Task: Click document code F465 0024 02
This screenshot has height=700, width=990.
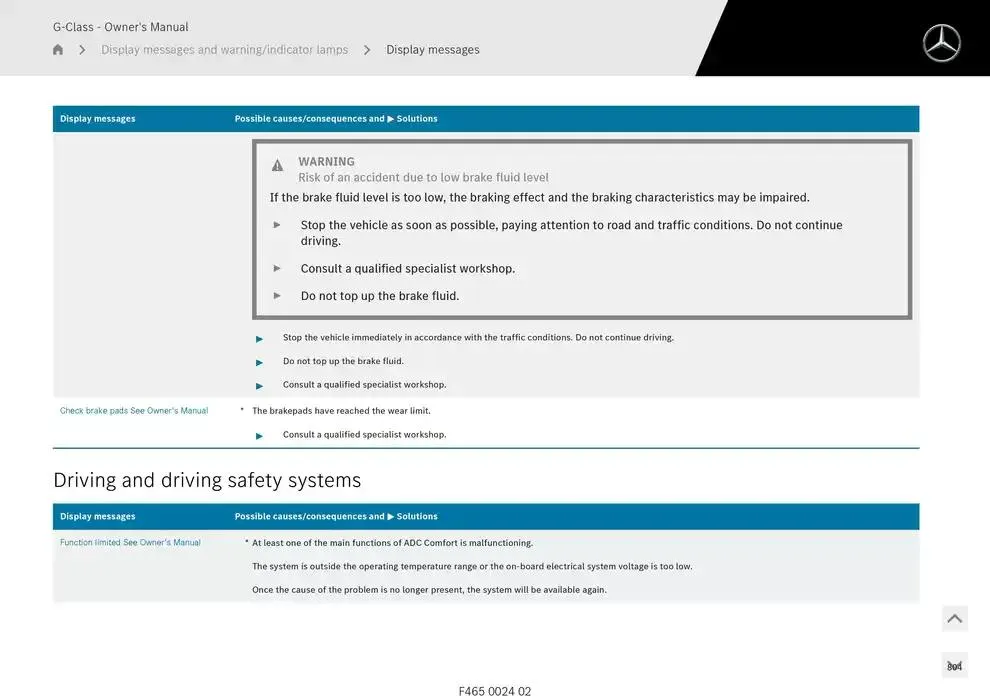Action: pos(495,691)
